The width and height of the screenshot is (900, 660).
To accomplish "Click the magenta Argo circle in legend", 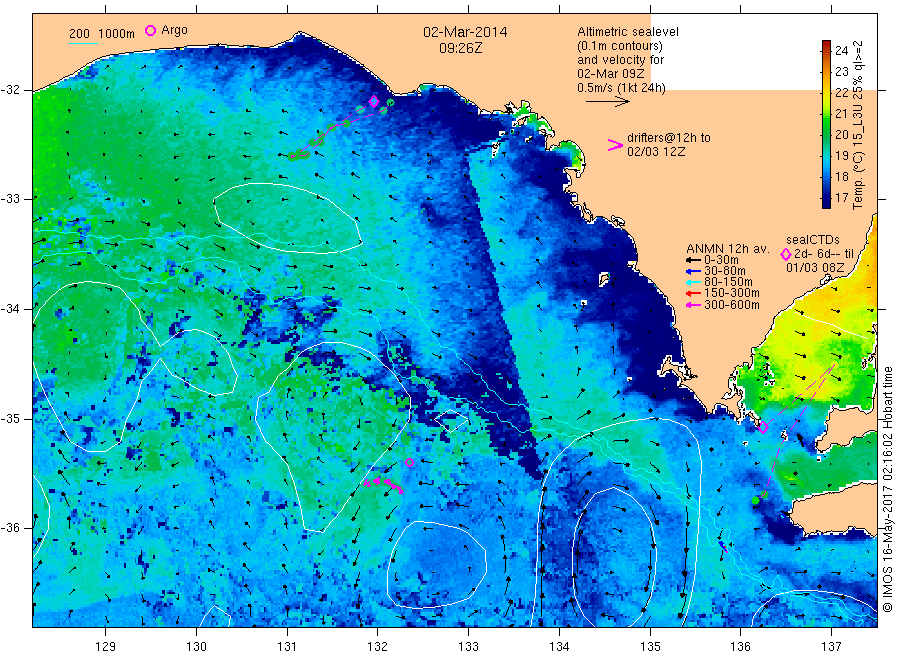I will [150, 30].
